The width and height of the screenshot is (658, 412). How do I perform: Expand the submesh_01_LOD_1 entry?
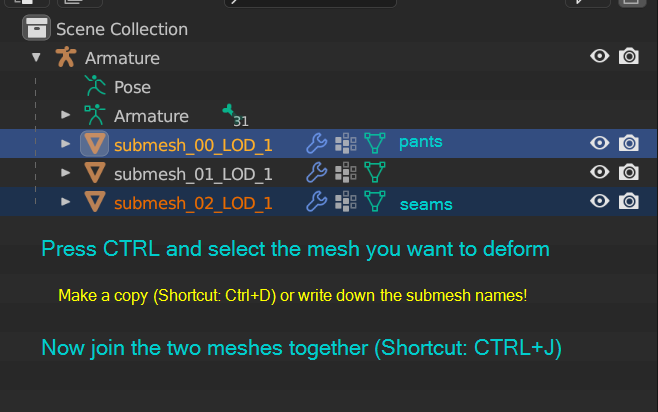coord(66,173)
